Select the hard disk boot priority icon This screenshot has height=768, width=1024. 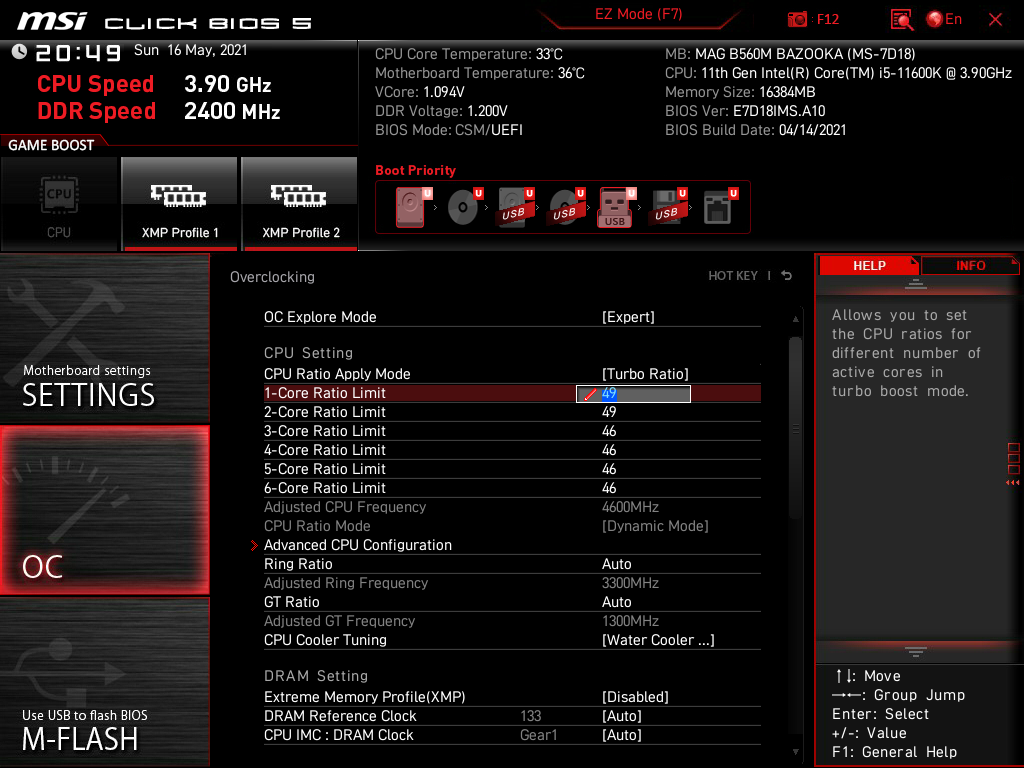(x=411, y=207)
